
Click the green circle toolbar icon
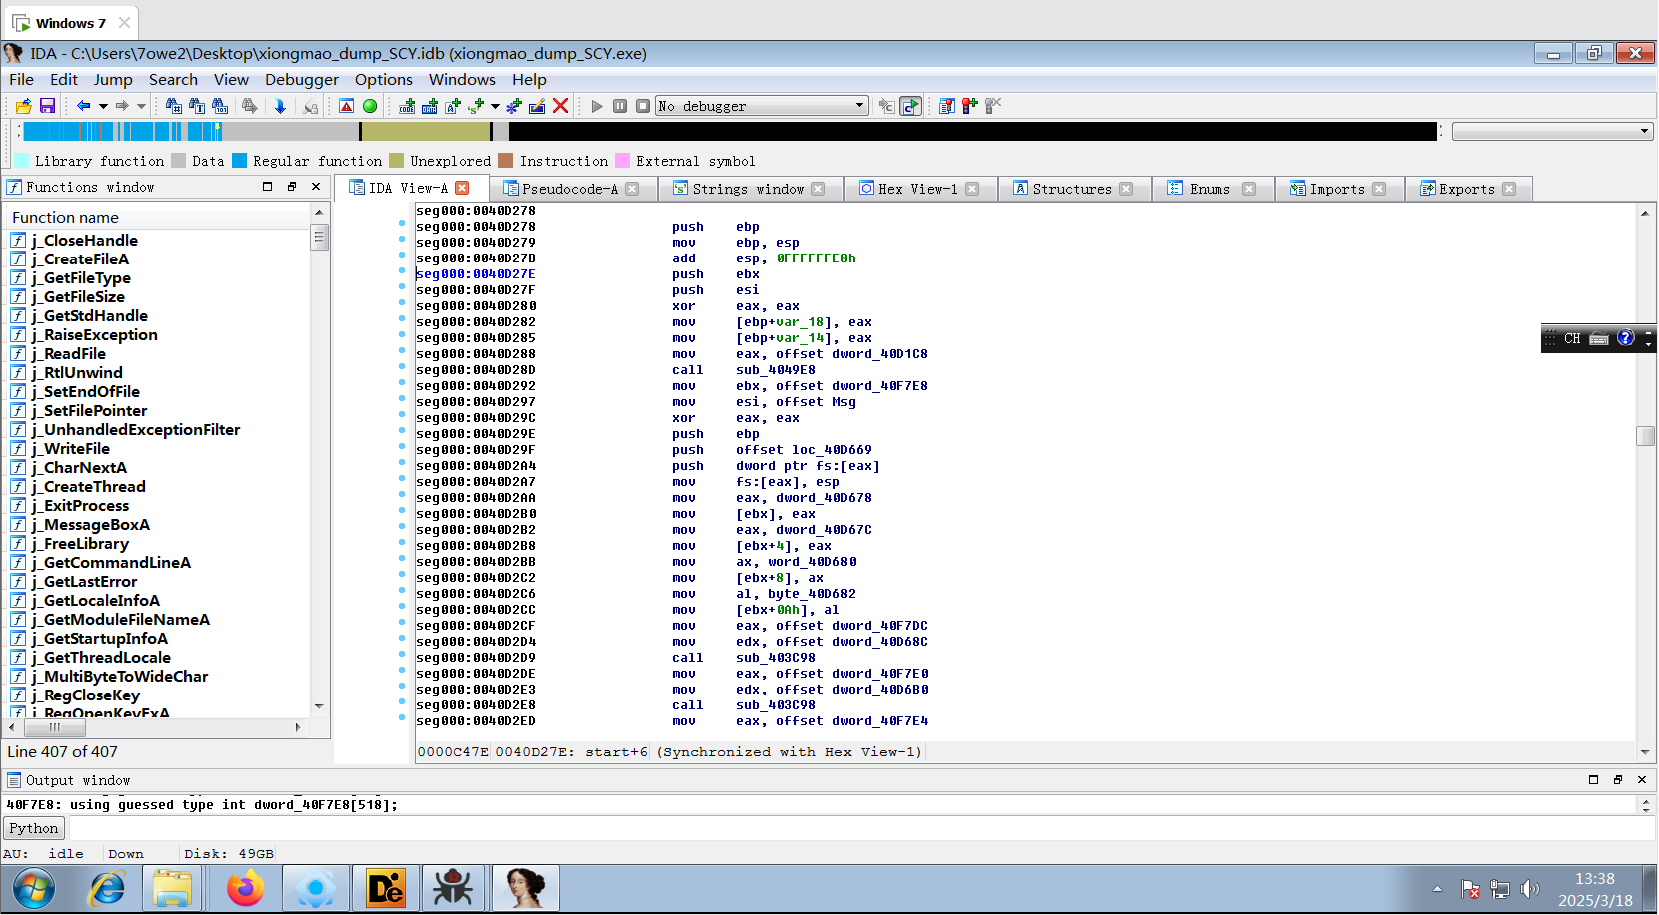[x=370, y=106]
